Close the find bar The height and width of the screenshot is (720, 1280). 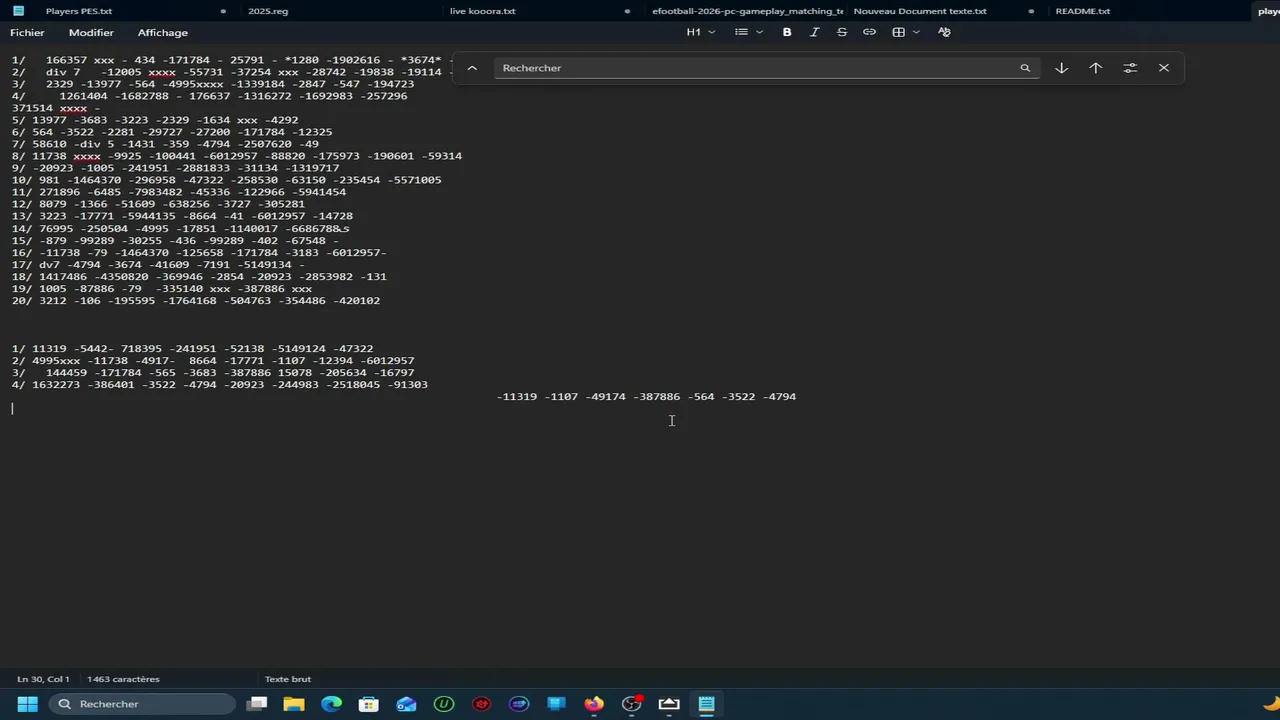click(x=1164, y=68)
